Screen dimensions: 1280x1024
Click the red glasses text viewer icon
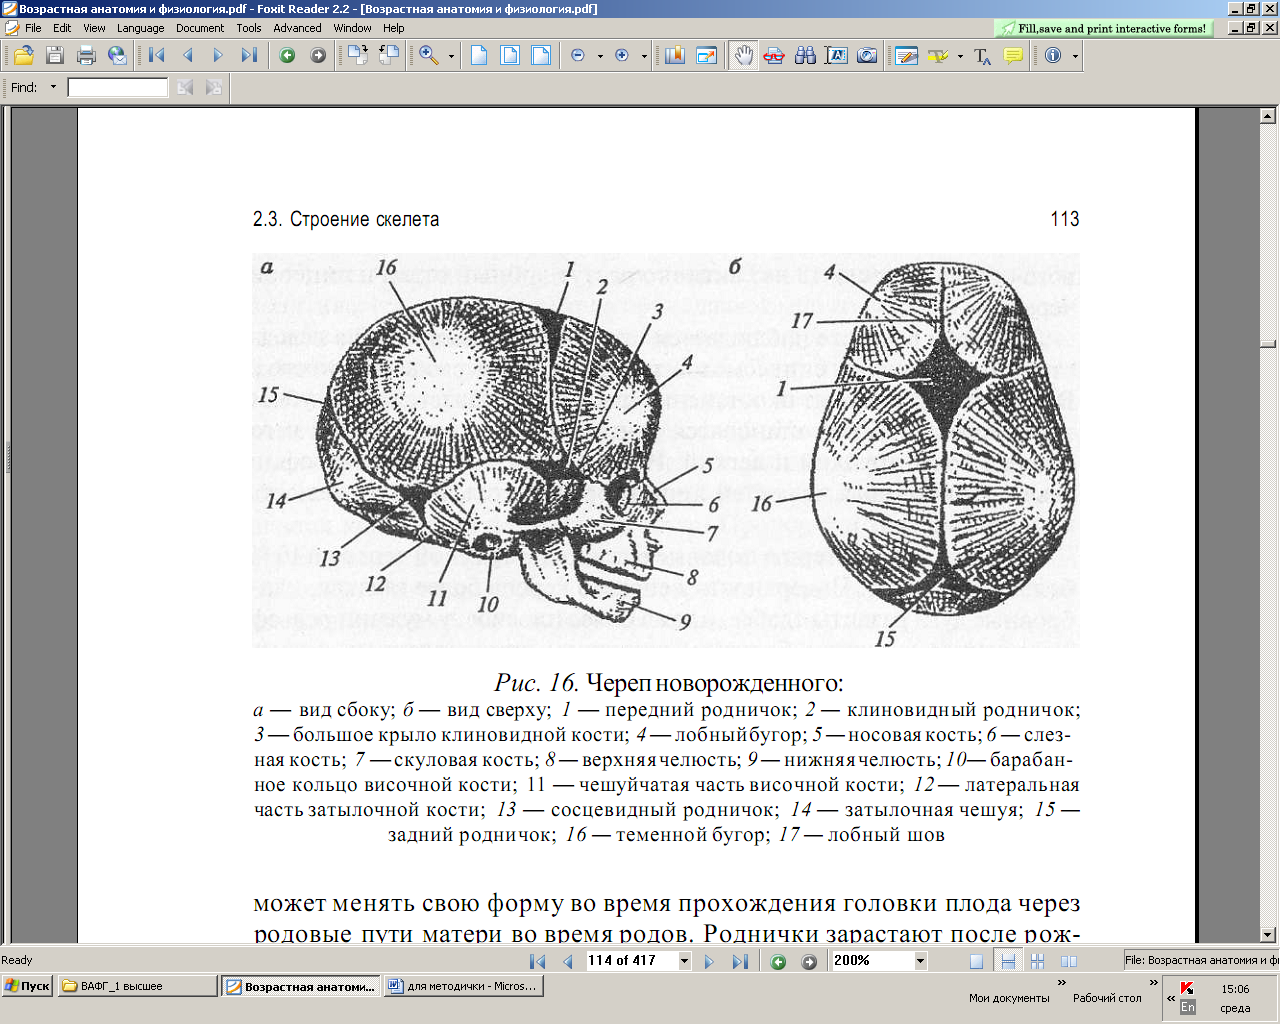coord(774,56)
